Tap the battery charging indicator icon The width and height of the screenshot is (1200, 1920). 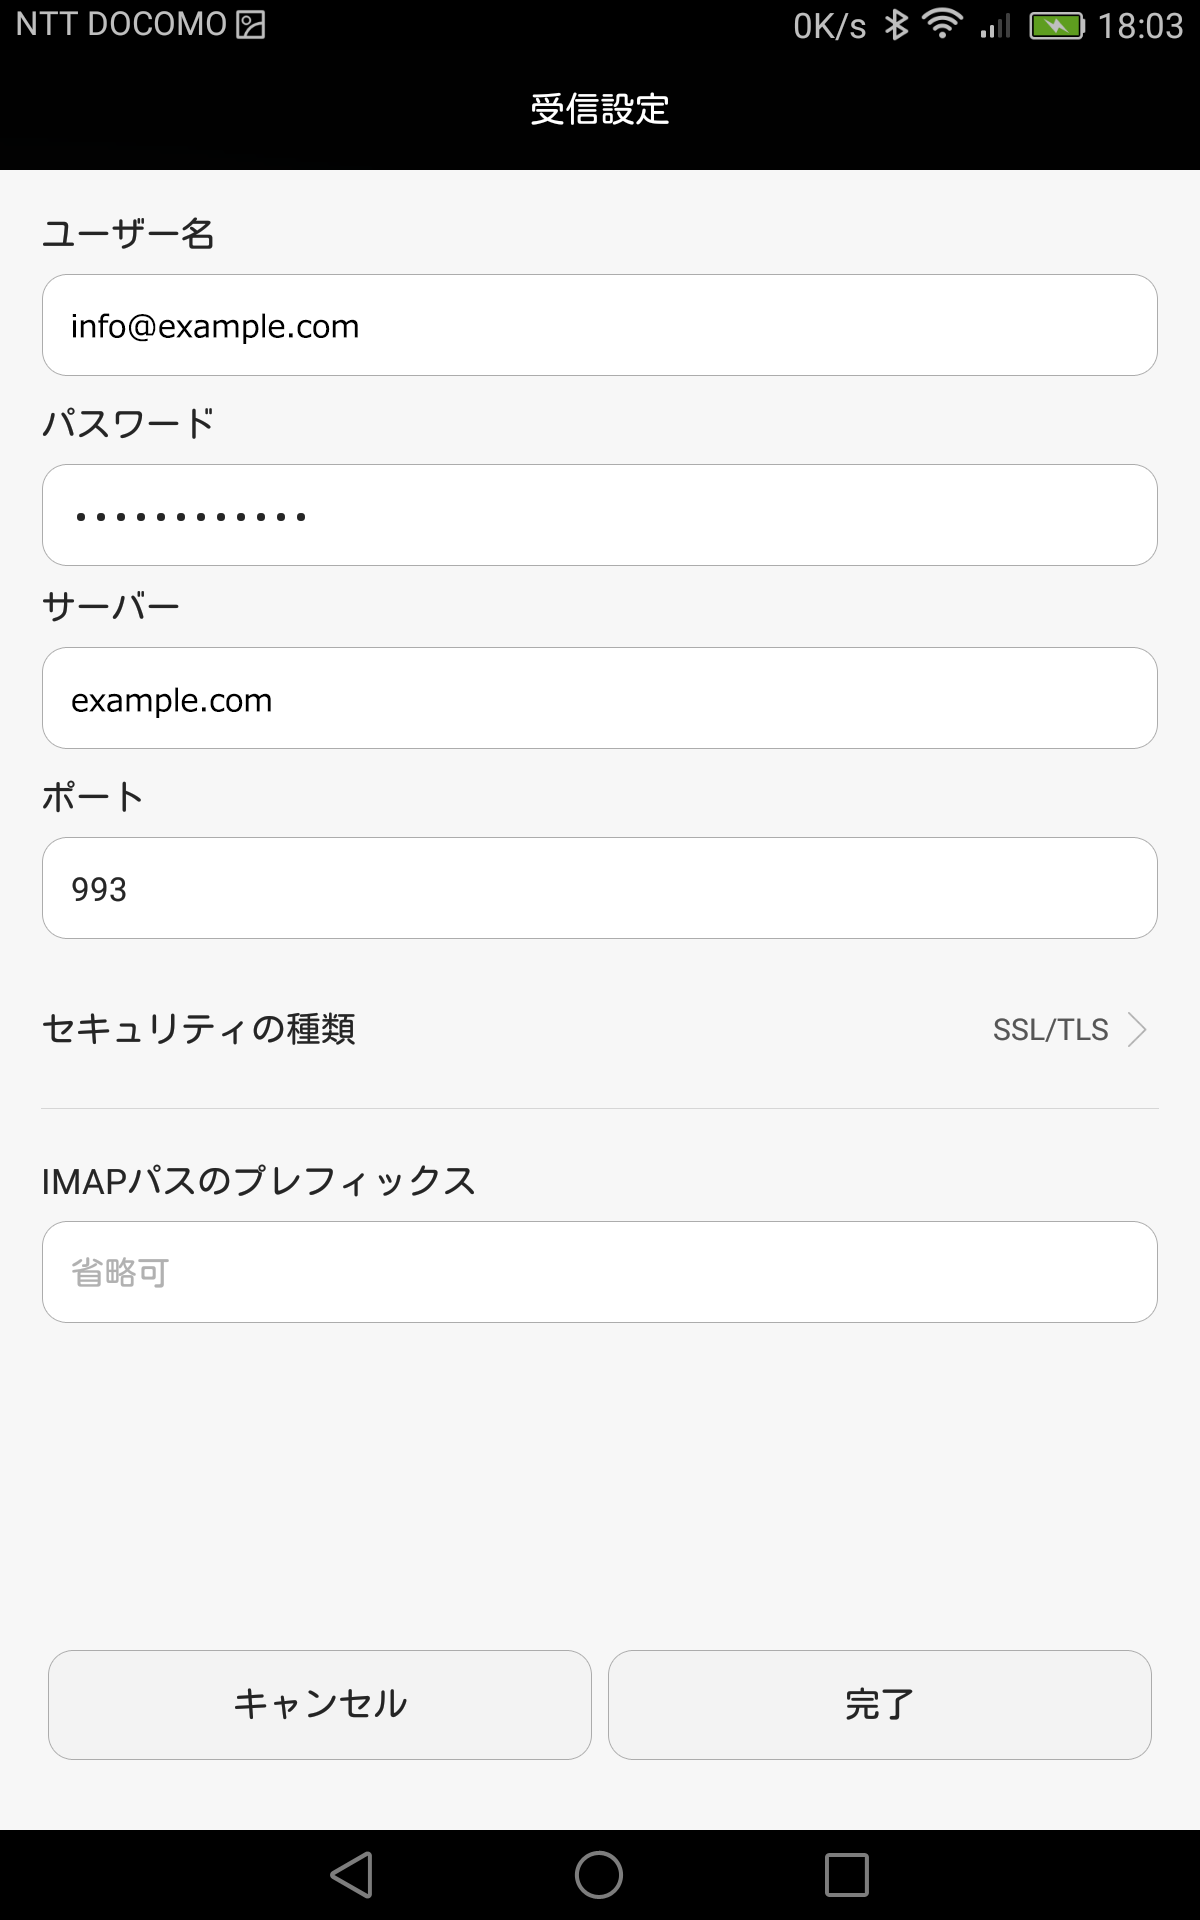tap(1057, 26)
